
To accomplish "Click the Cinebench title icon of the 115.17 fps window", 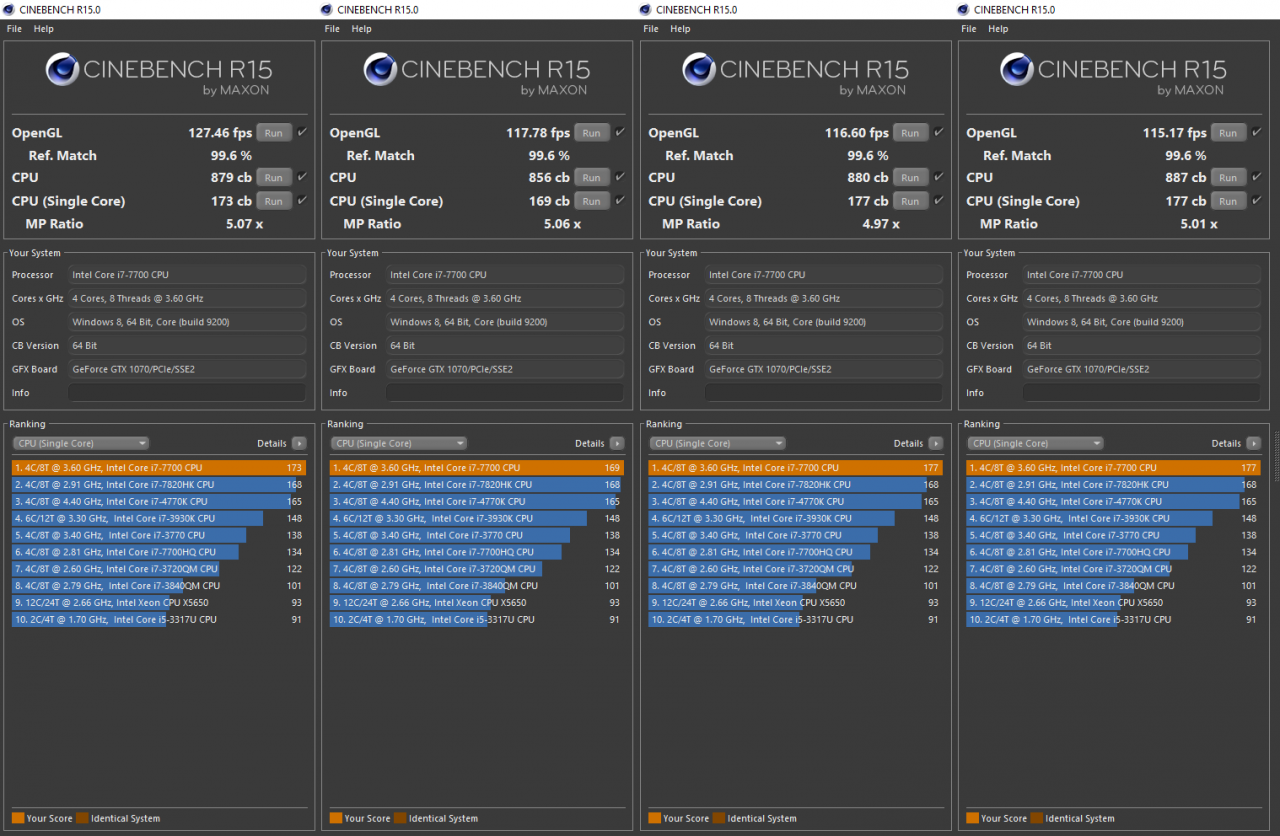I will click(x=964, y=10).
